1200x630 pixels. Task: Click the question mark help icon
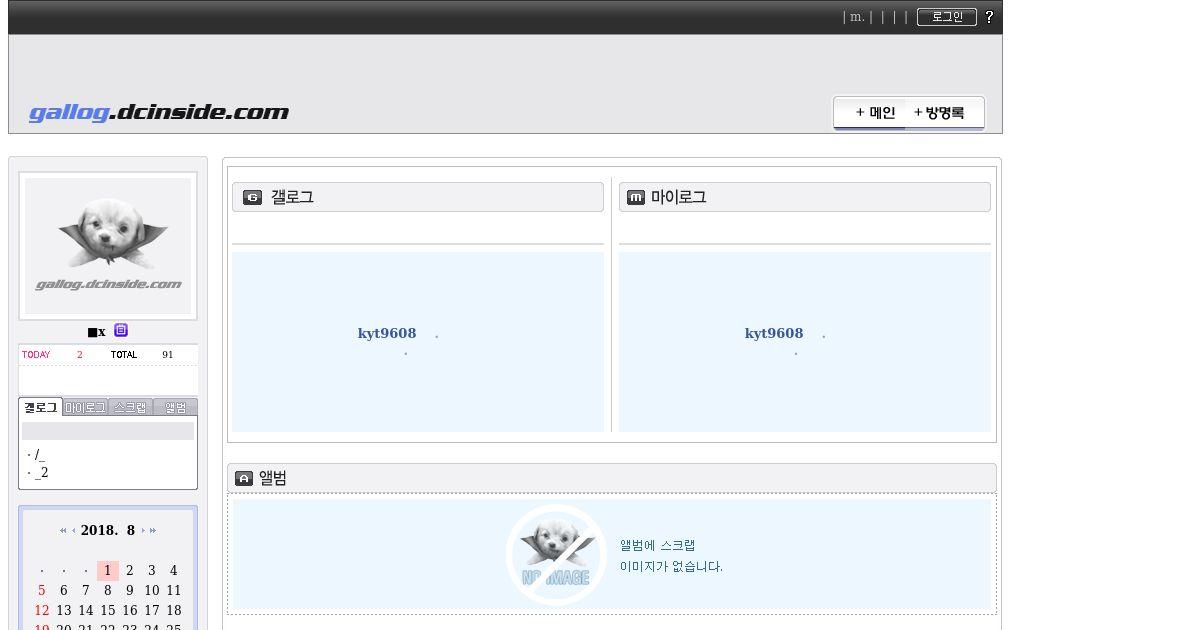click(989, 17)
